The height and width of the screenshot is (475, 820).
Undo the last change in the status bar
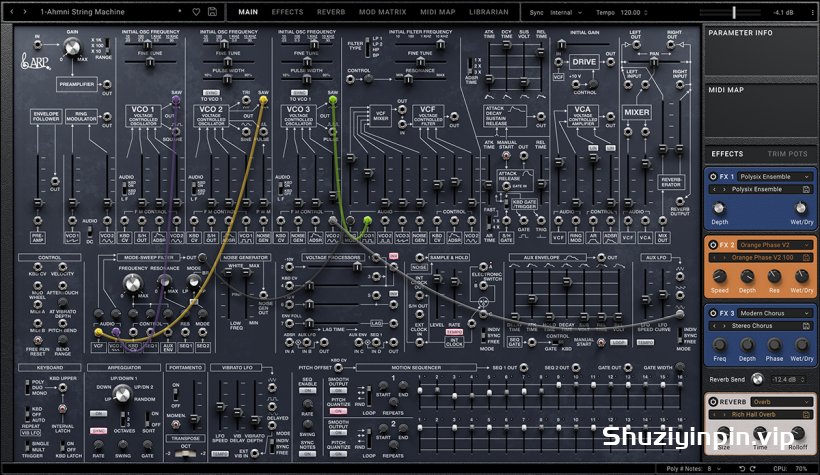coord(742,468)
